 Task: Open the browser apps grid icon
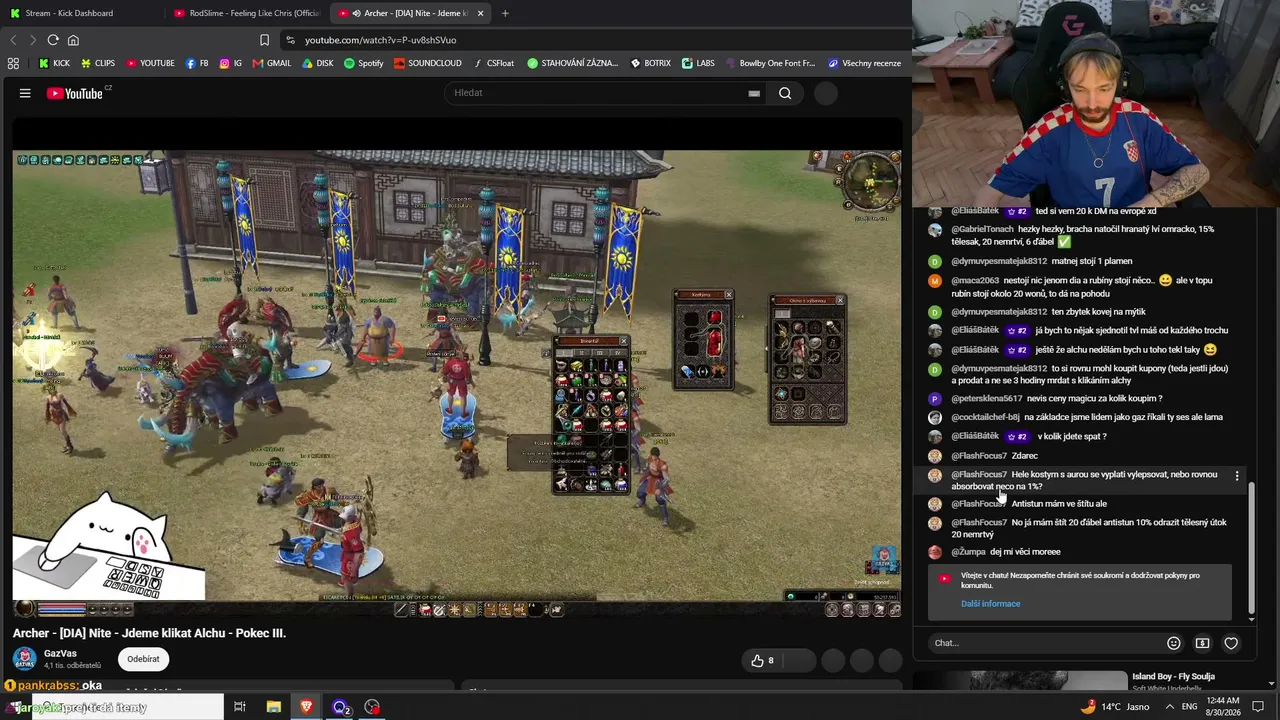click(x=13, y=63)
